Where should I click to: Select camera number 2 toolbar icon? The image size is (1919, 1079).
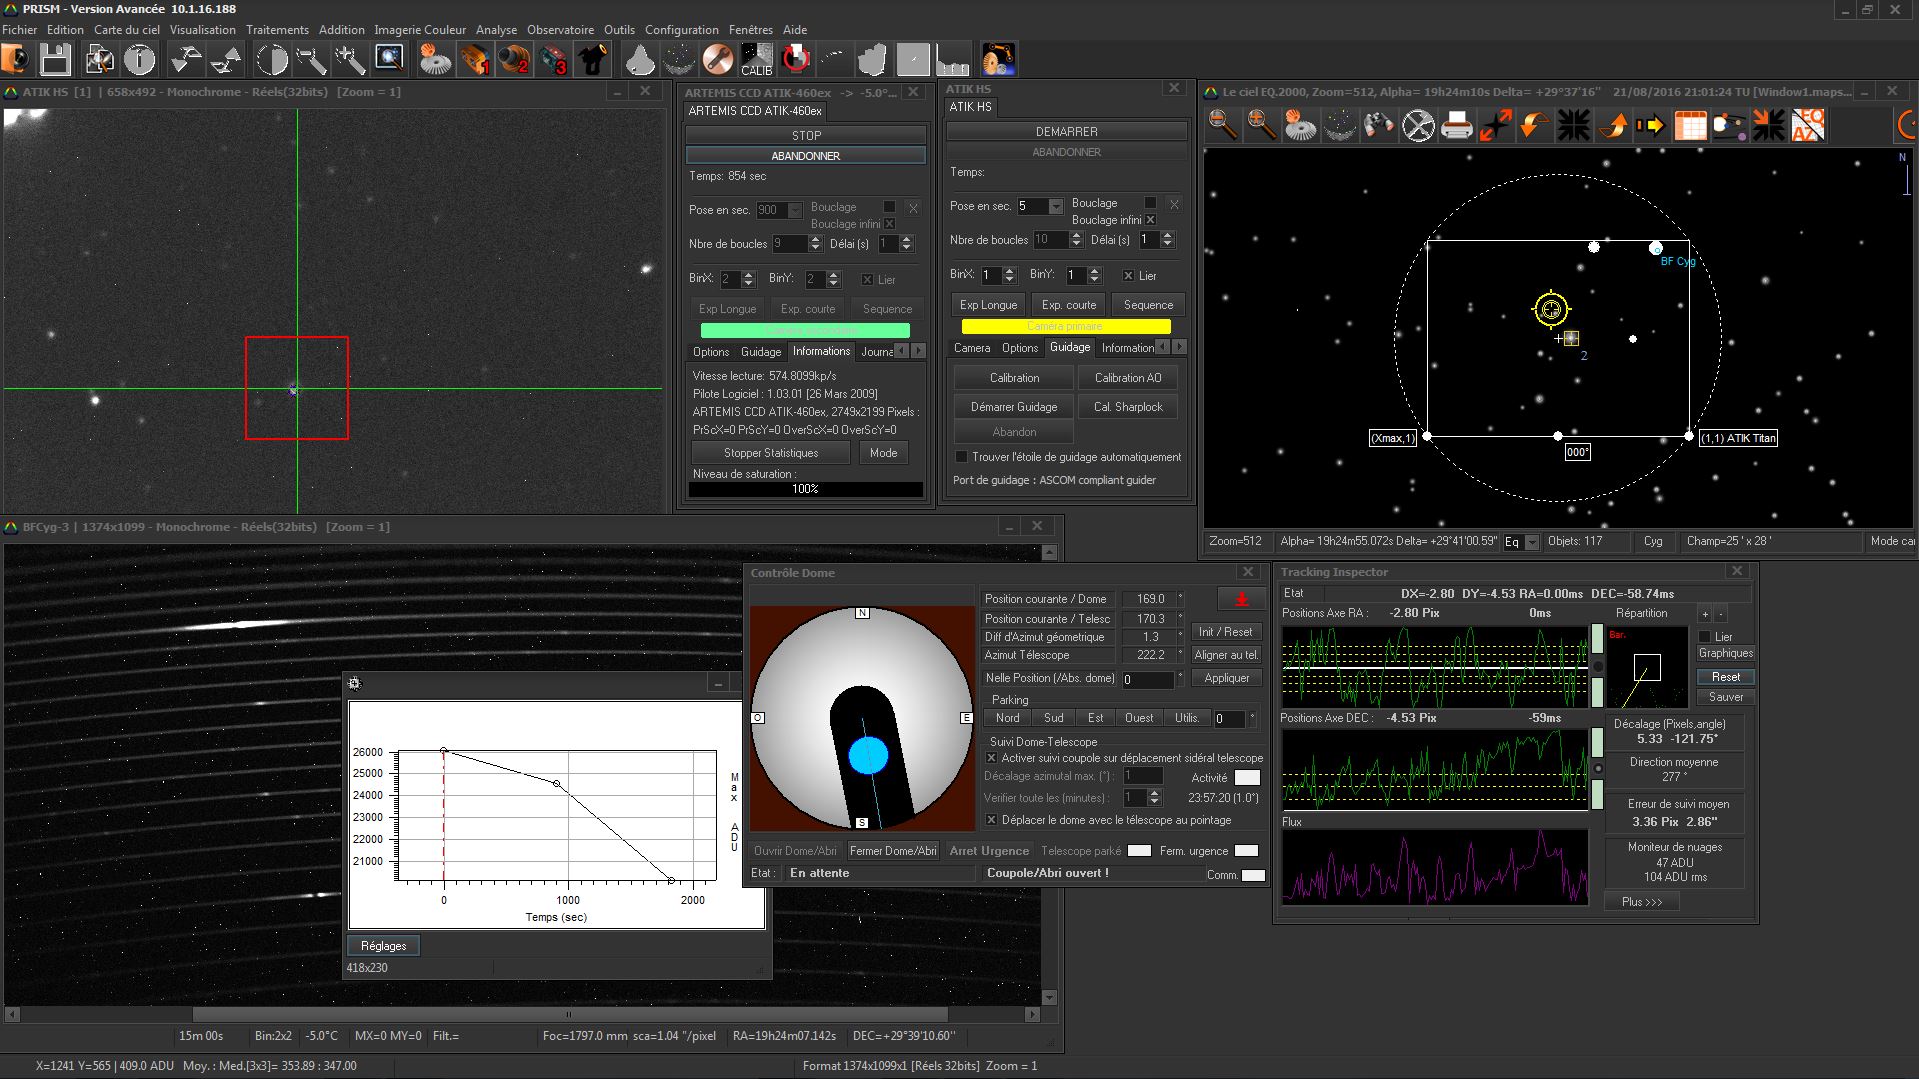pyautogui.click(x=514, y=60)
